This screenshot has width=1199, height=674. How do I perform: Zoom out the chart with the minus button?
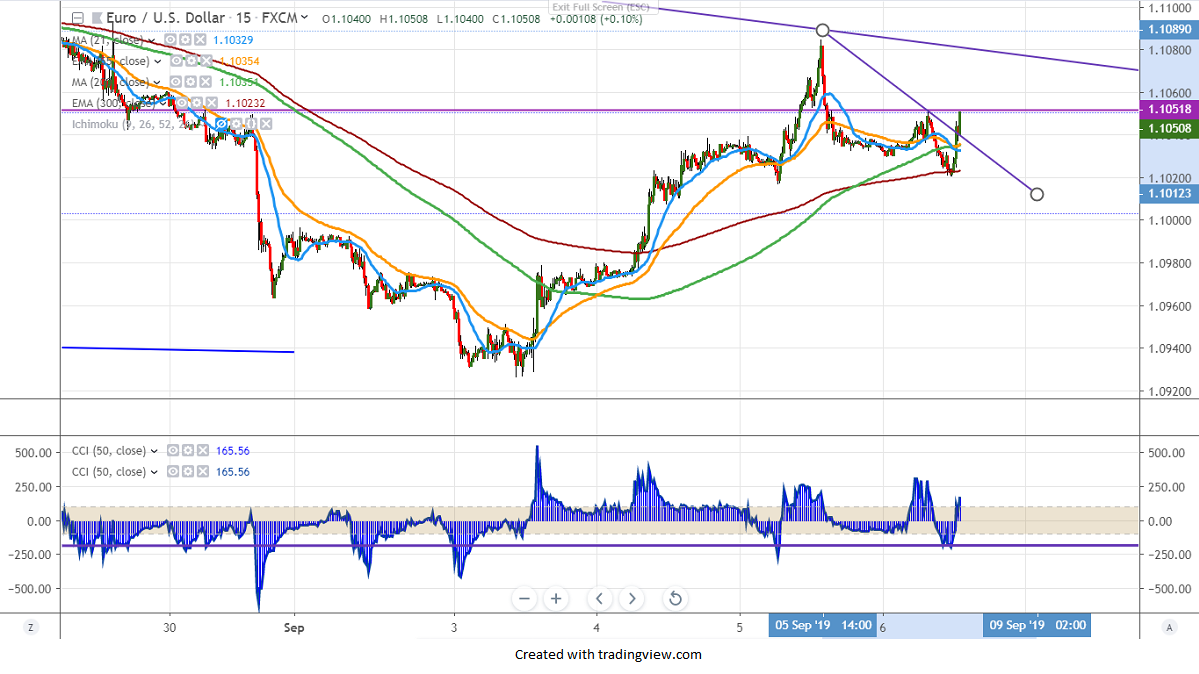coord(524,599)
